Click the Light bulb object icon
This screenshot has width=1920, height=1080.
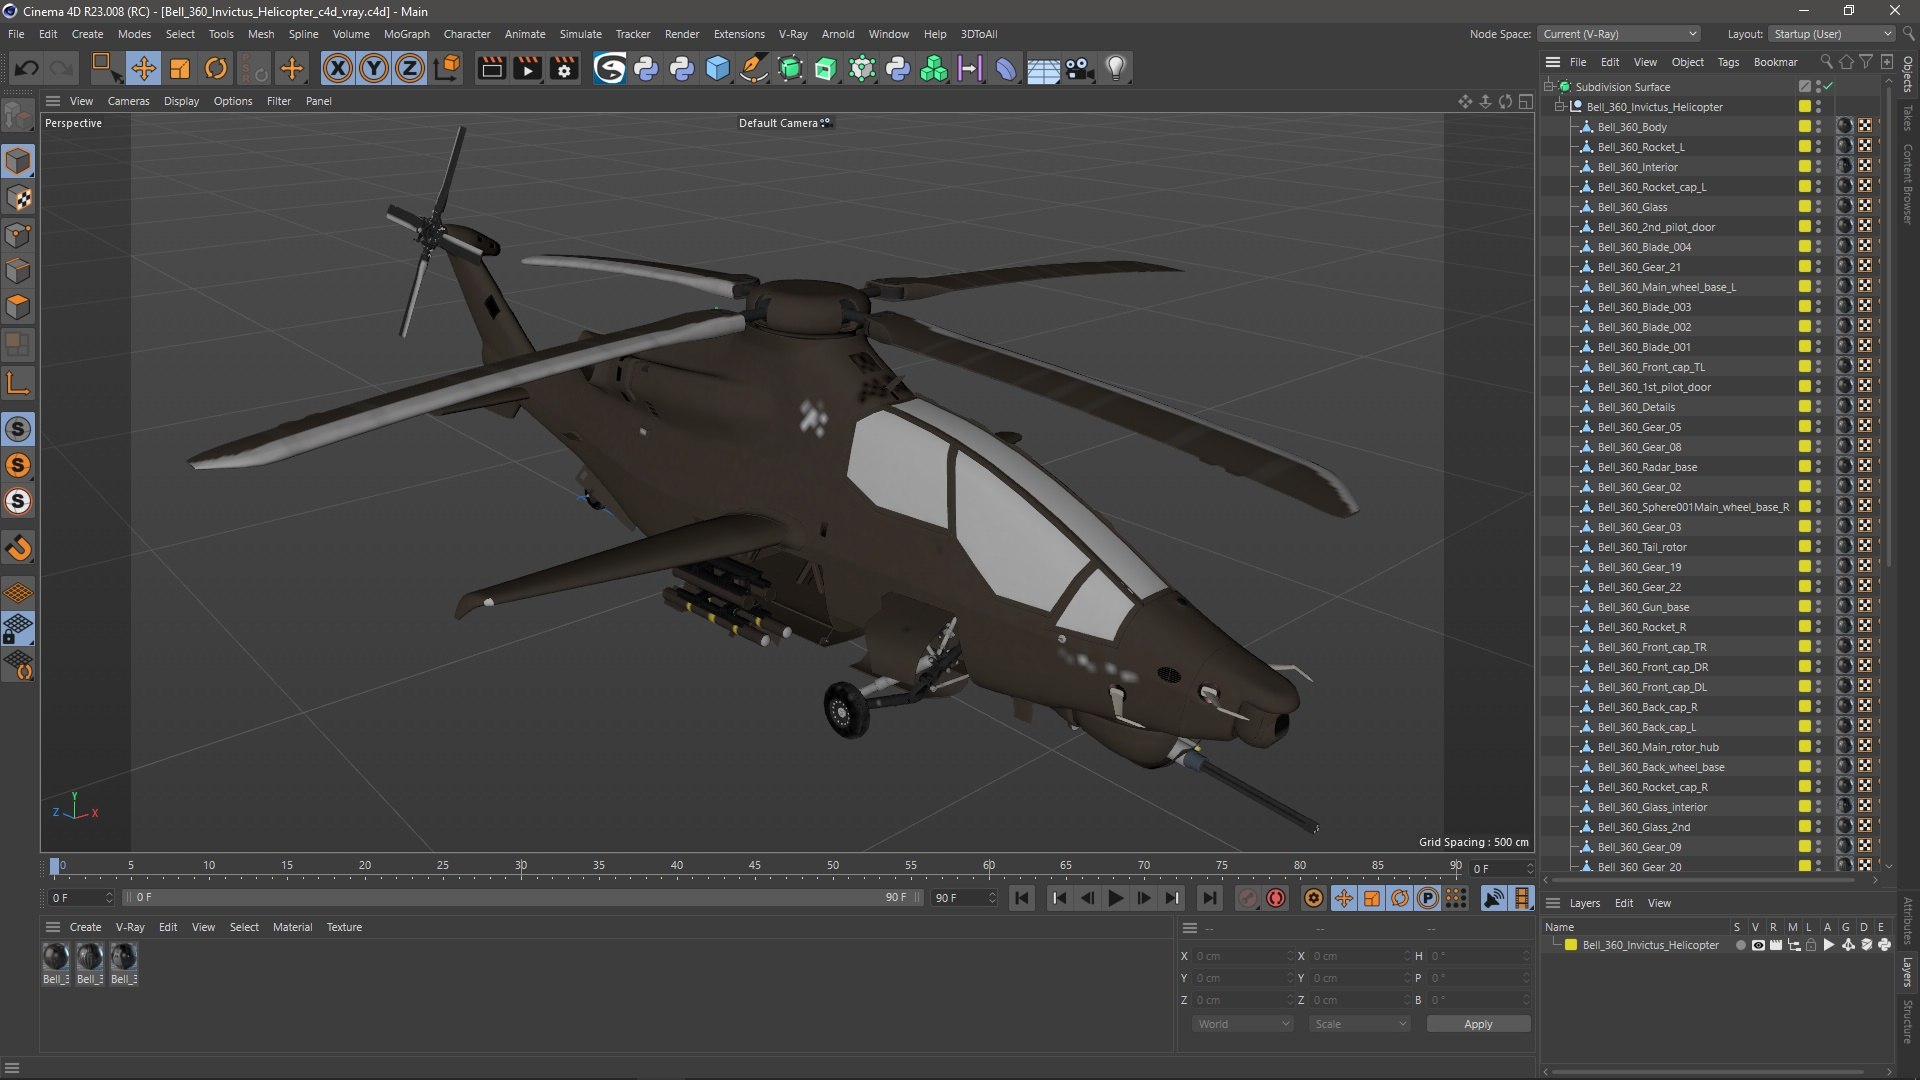point(1116,68)
